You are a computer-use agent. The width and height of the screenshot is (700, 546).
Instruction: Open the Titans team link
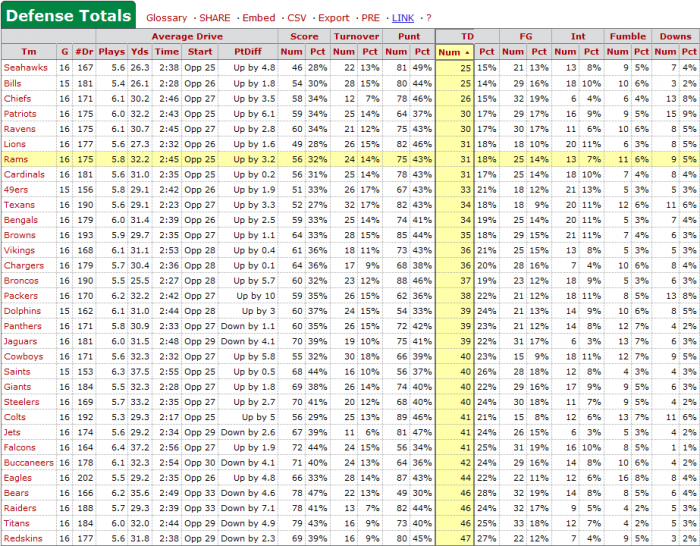[17, 523]
